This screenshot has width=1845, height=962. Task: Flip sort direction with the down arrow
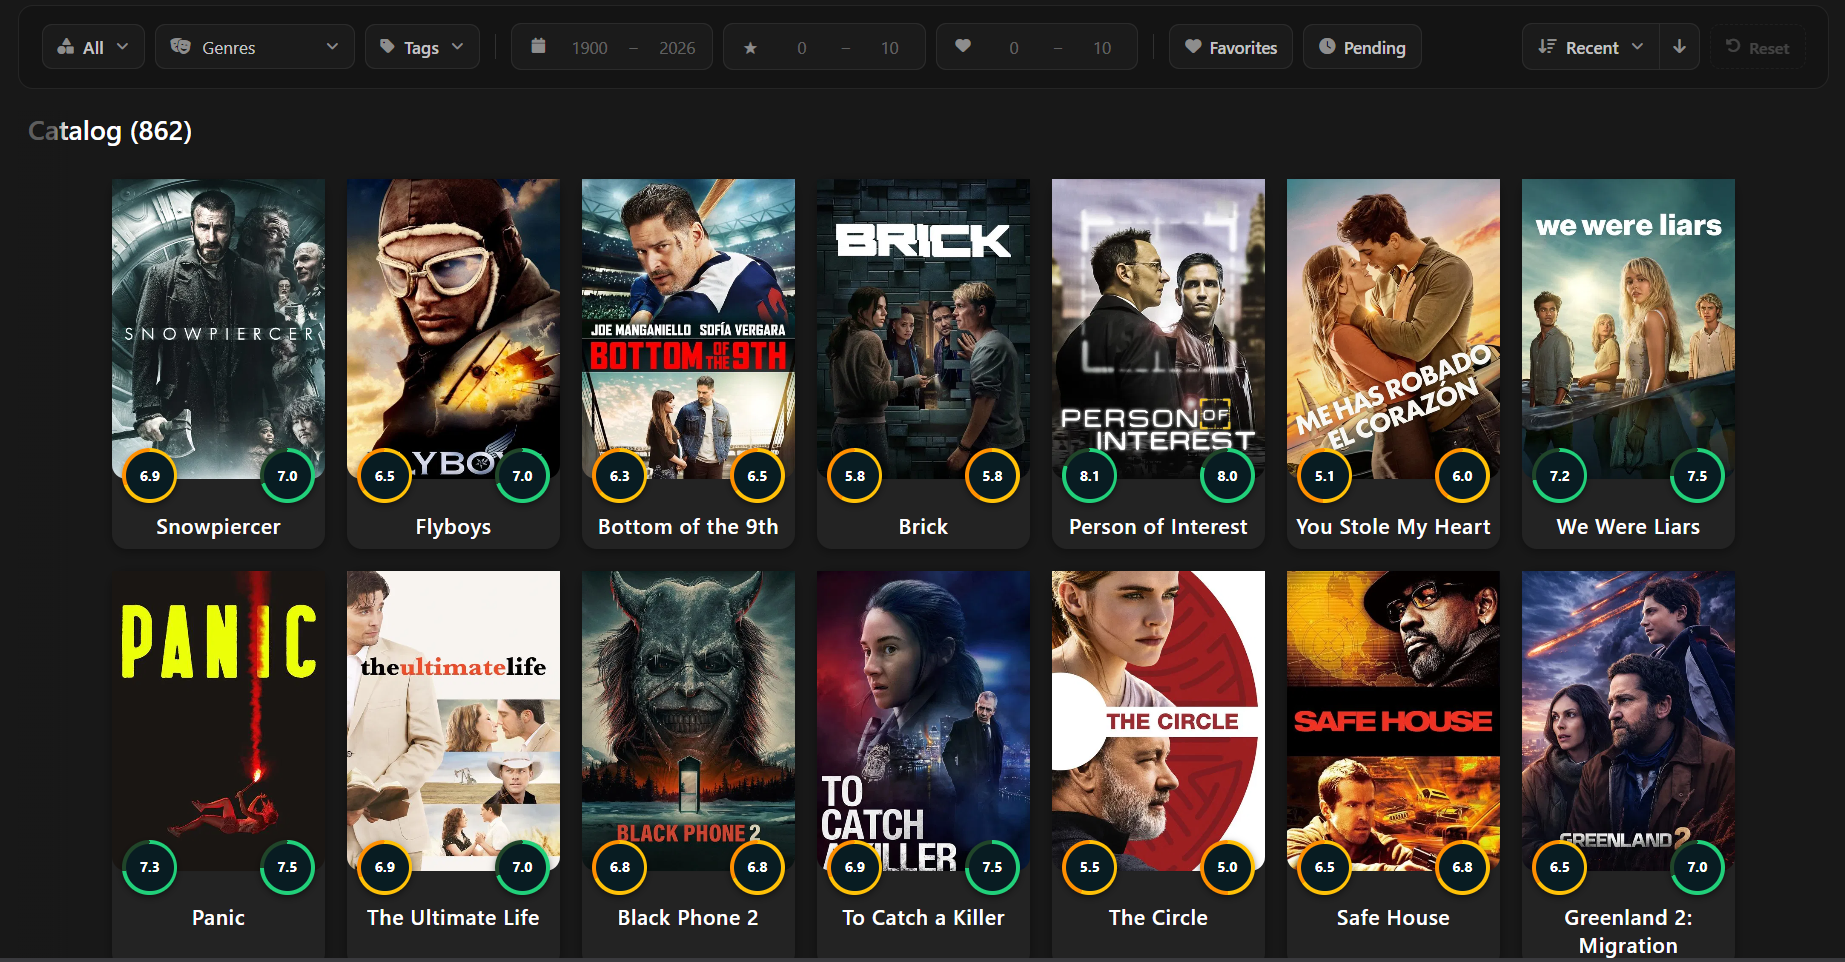point(1680,47)
